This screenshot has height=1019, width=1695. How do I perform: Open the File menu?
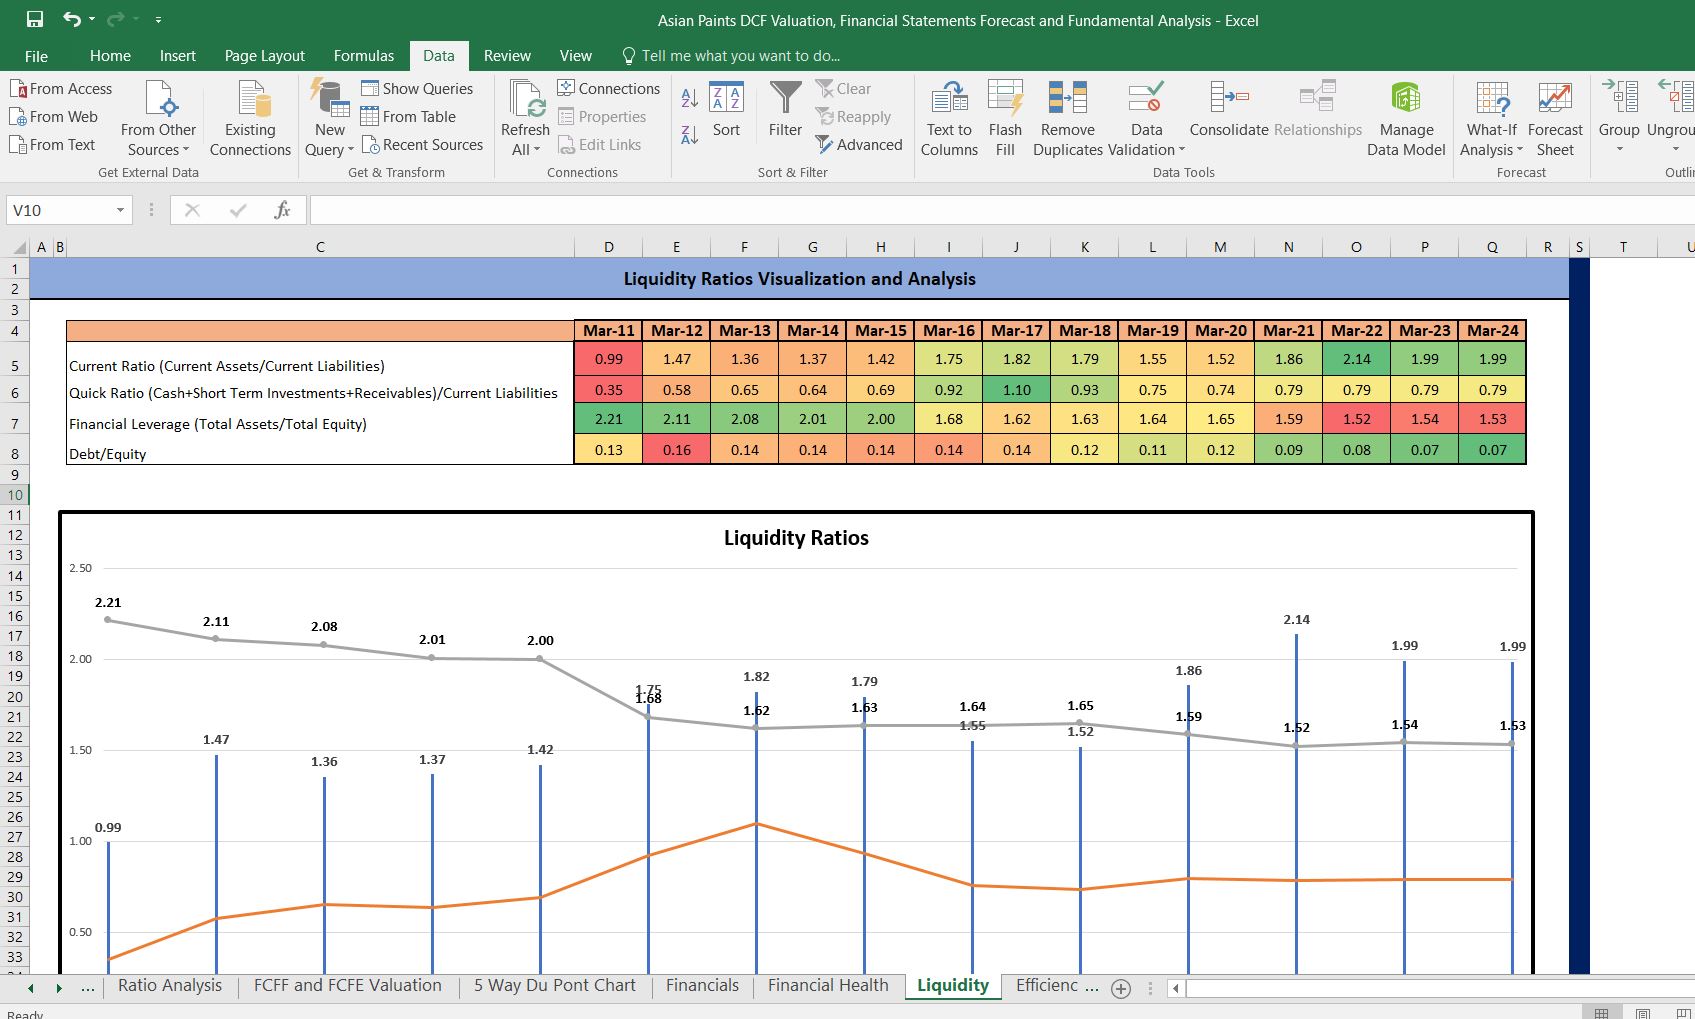pos(36,56)
